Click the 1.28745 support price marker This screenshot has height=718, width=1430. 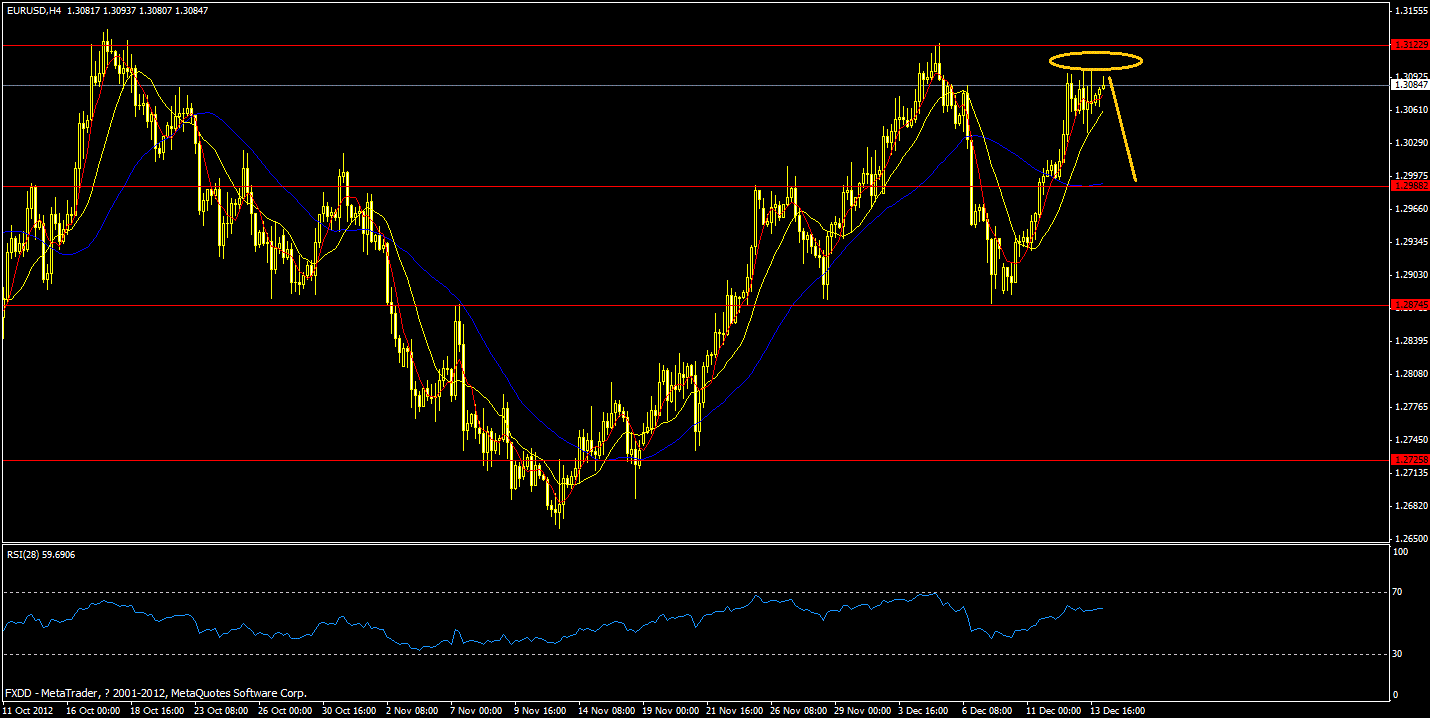(1409, 305)
